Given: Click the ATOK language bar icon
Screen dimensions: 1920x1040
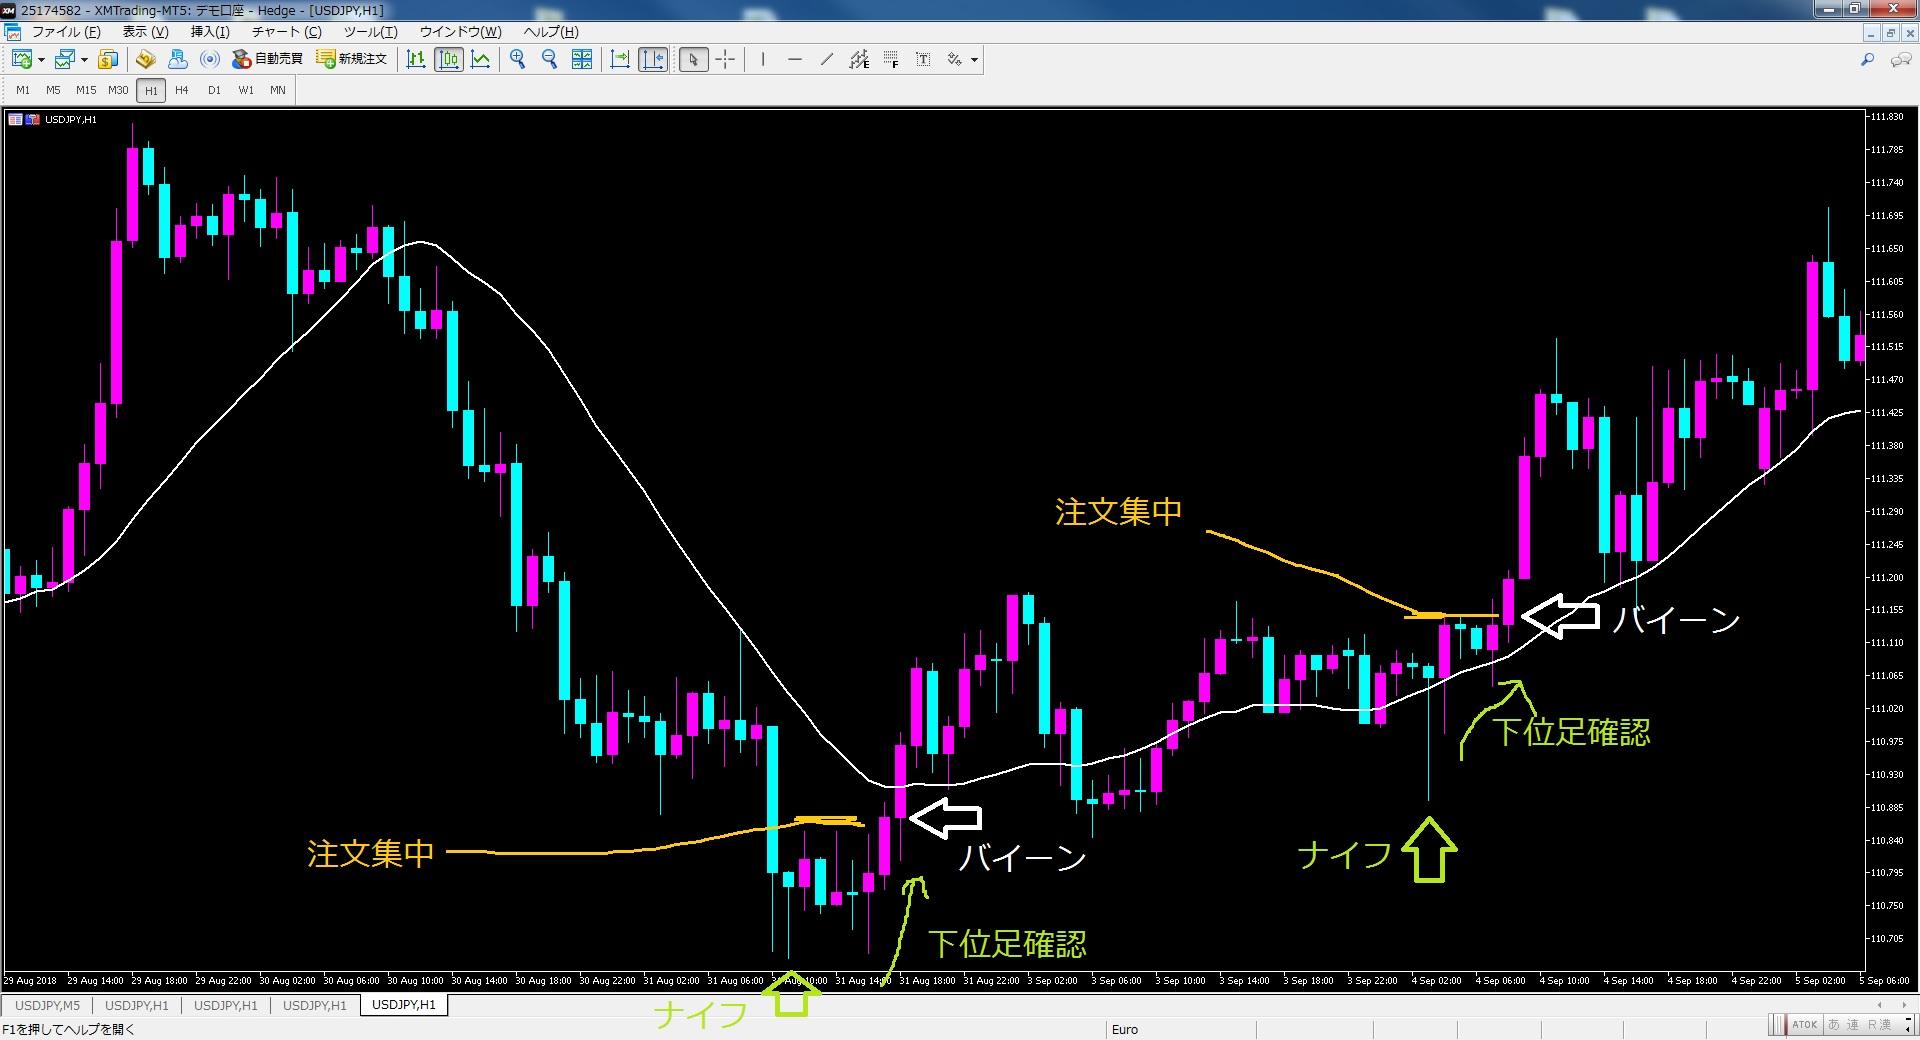Looking at the screenshot, I should click(1804, 1025).
